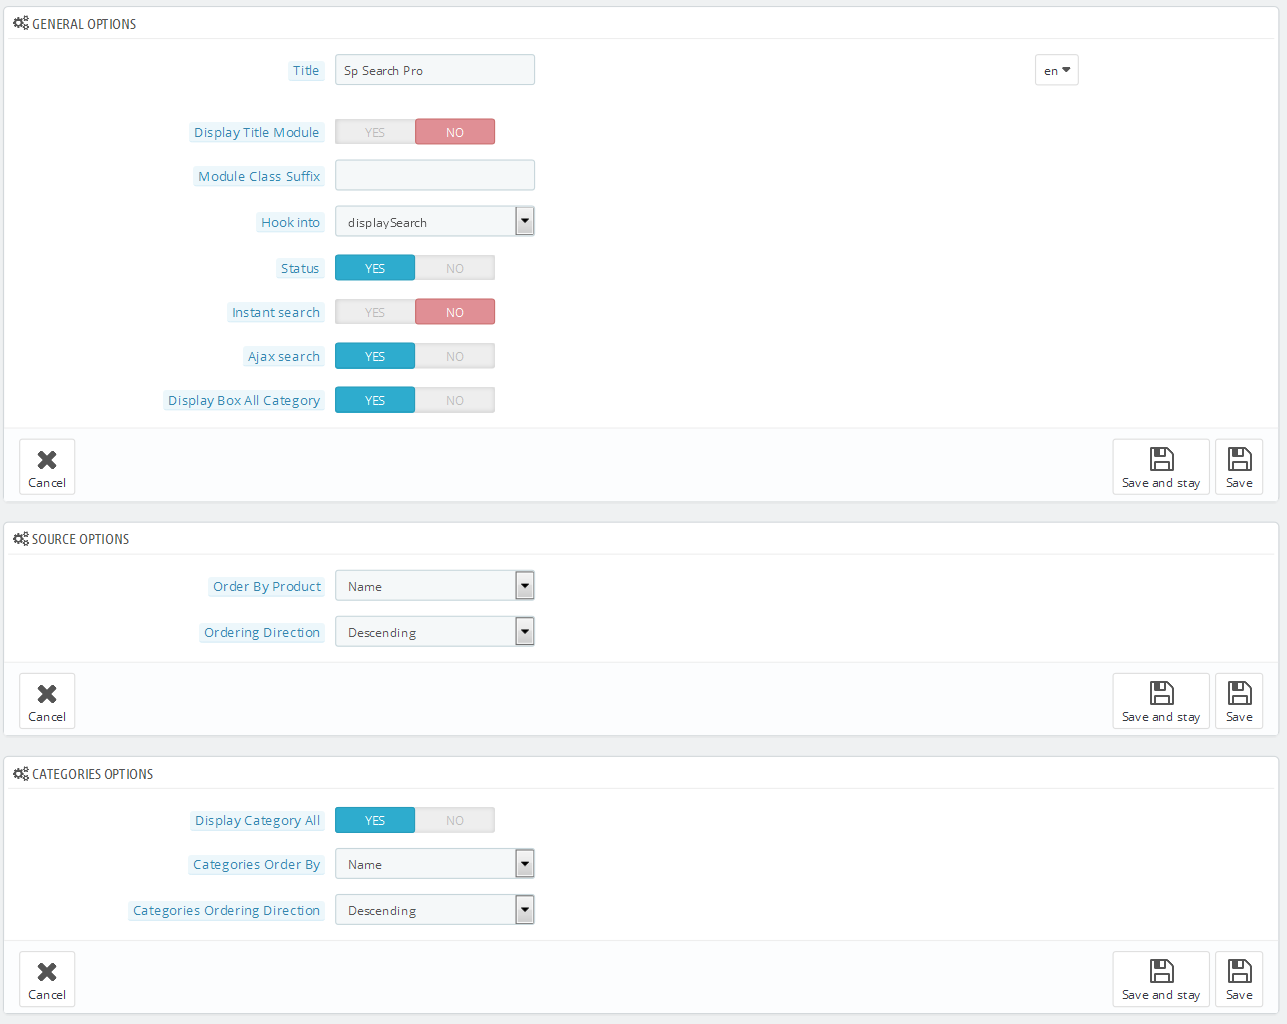Open the Hook into dropdown
Screen dimensions: 1287x1024
pyautogui.click(x=435, y=221)
